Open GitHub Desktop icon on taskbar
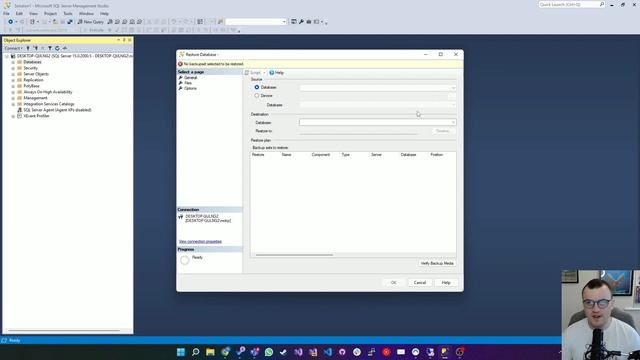 [342, 352]
